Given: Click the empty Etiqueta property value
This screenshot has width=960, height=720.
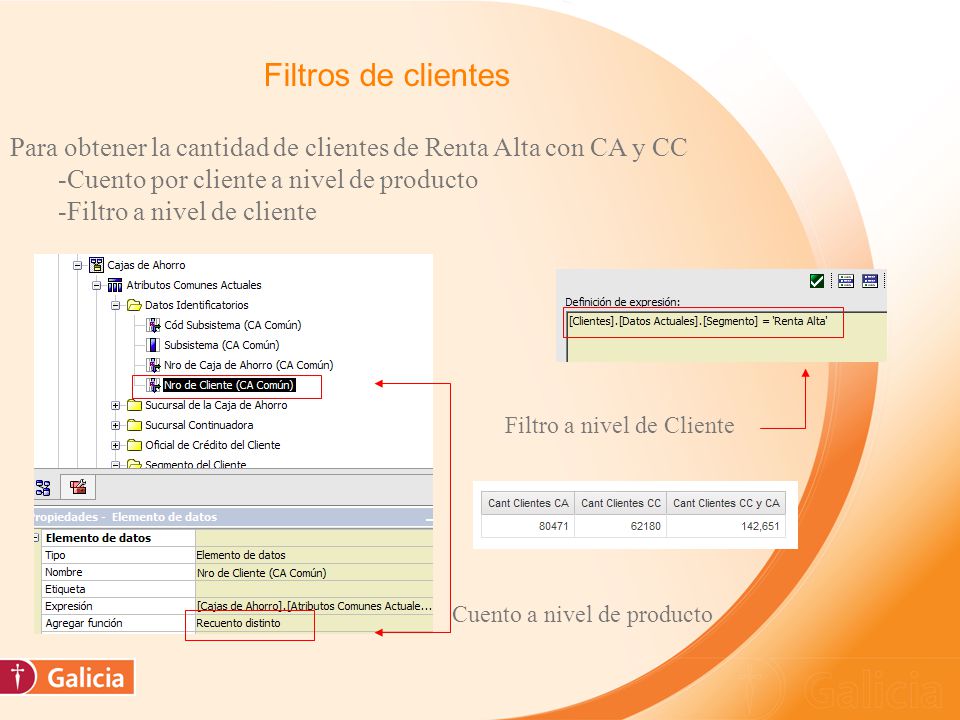Looking at the screenshot, I should tap(314, 590).
